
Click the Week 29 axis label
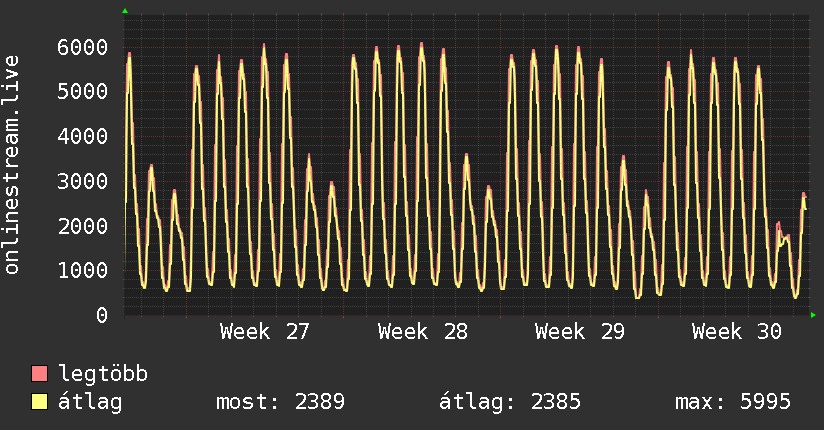tap(580, 332)
